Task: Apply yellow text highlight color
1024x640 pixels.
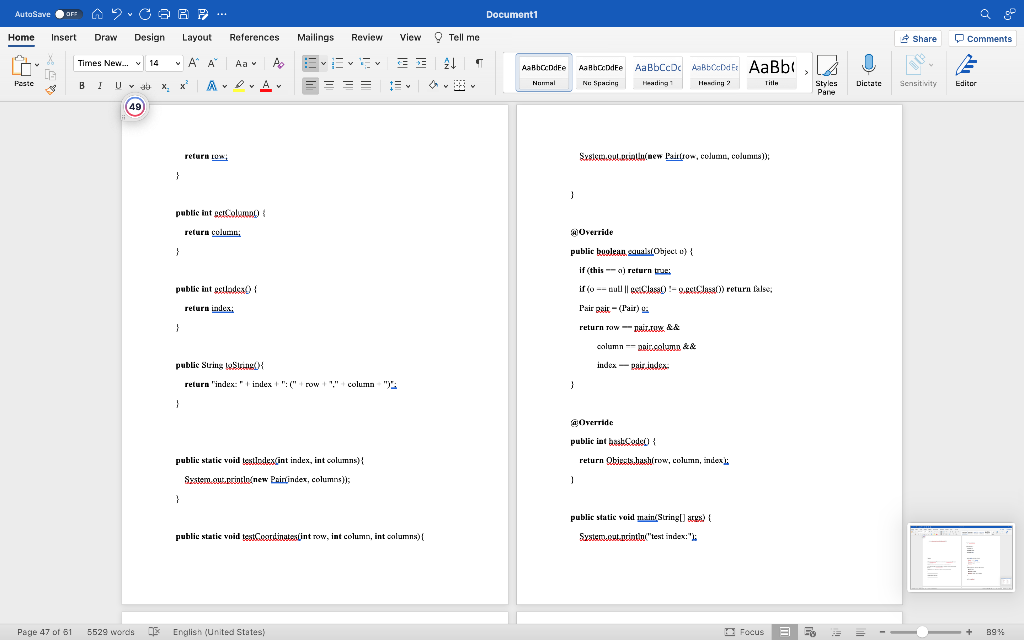Action: pos(239,86)
